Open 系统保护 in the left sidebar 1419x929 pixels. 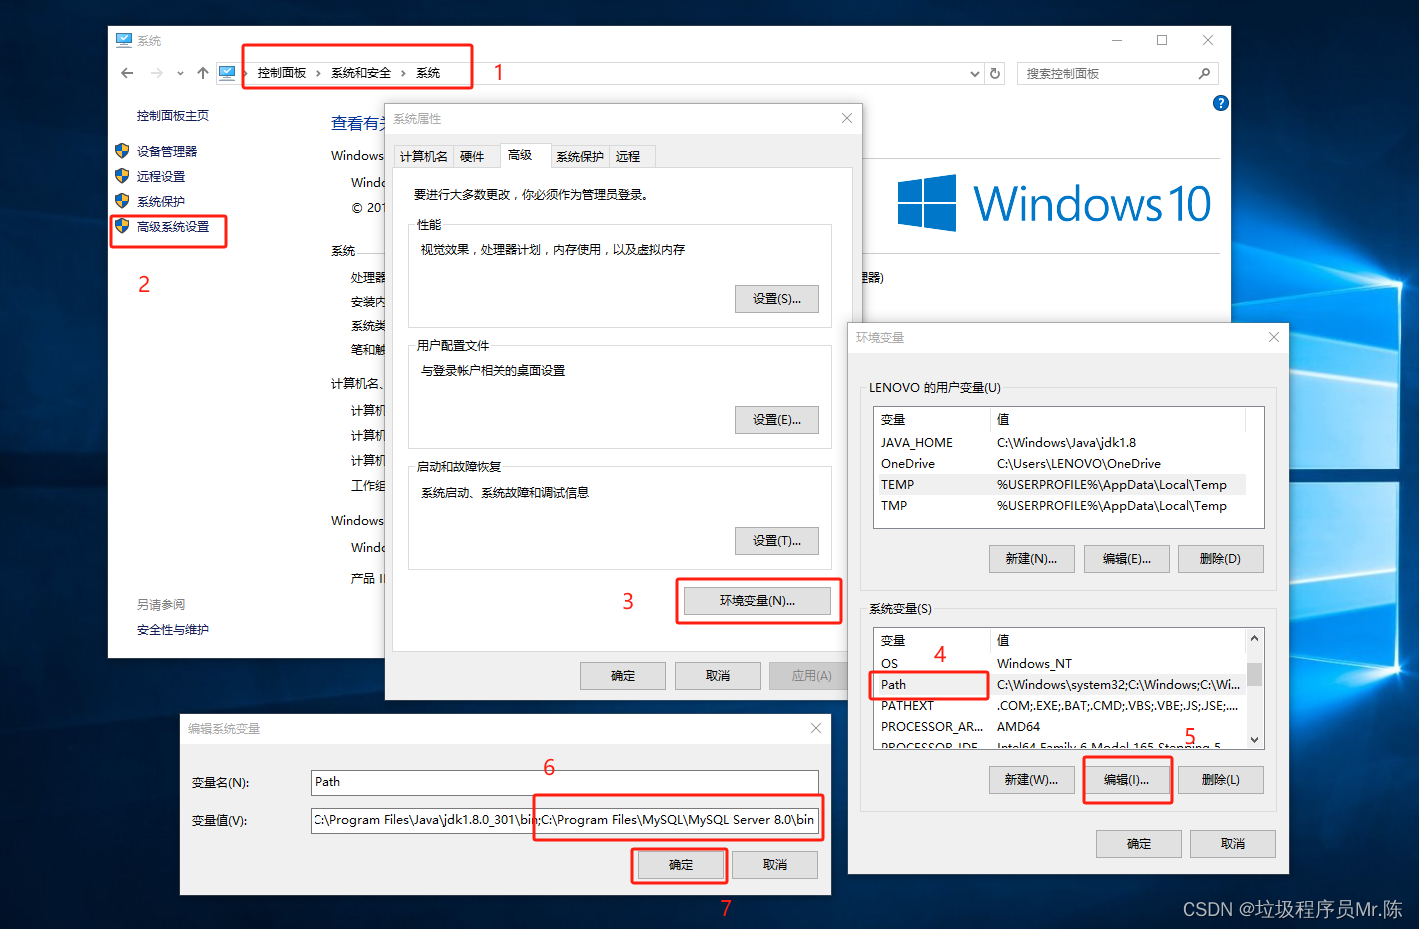[x=161, y=202]
